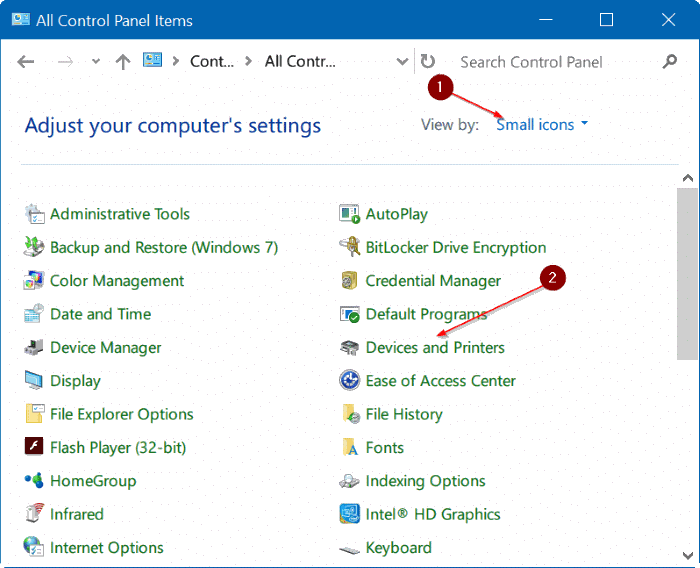This screenshot has height=568, width=700.
Task: Open the BitLocker Drive Encryption link
Action: tap(456, 248)
